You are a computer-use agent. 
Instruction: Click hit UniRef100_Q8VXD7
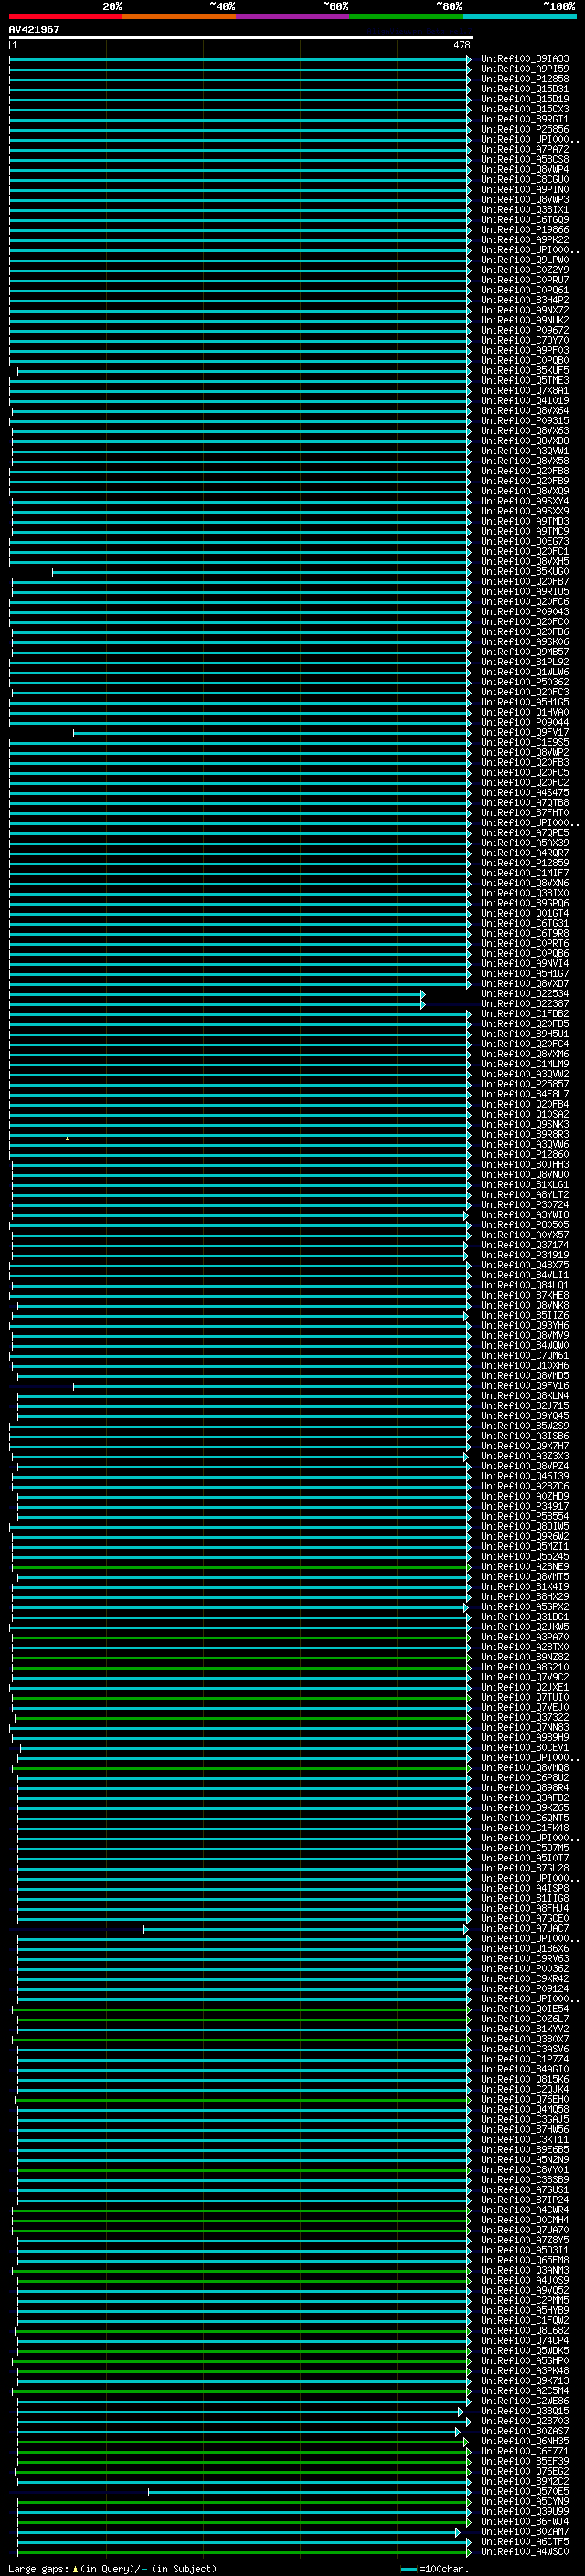(525, 984)
